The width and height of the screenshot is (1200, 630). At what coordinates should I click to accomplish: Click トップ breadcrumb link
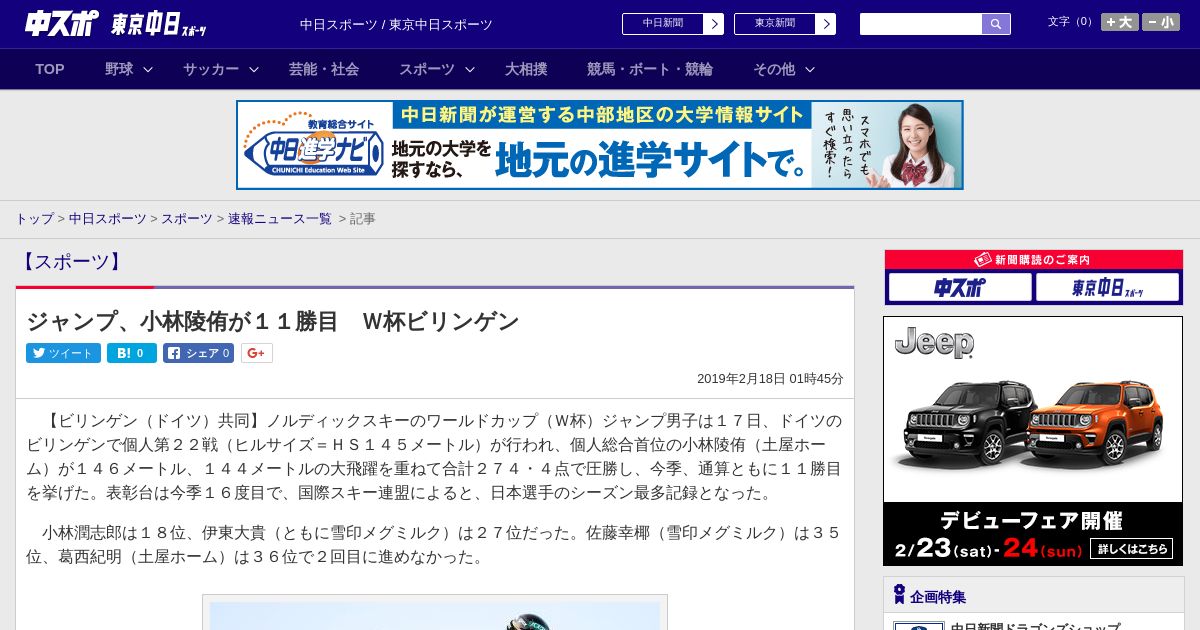pos(34,218)
